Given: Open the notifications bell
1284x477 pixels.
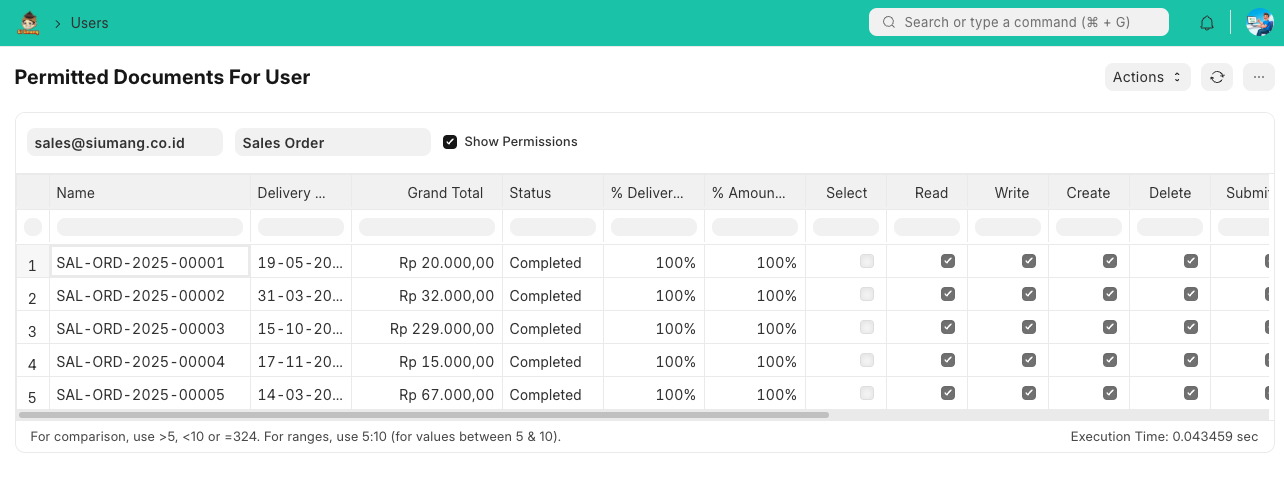Looking at the screenshot, I should pyautogui.click(x=1207, y=23).
